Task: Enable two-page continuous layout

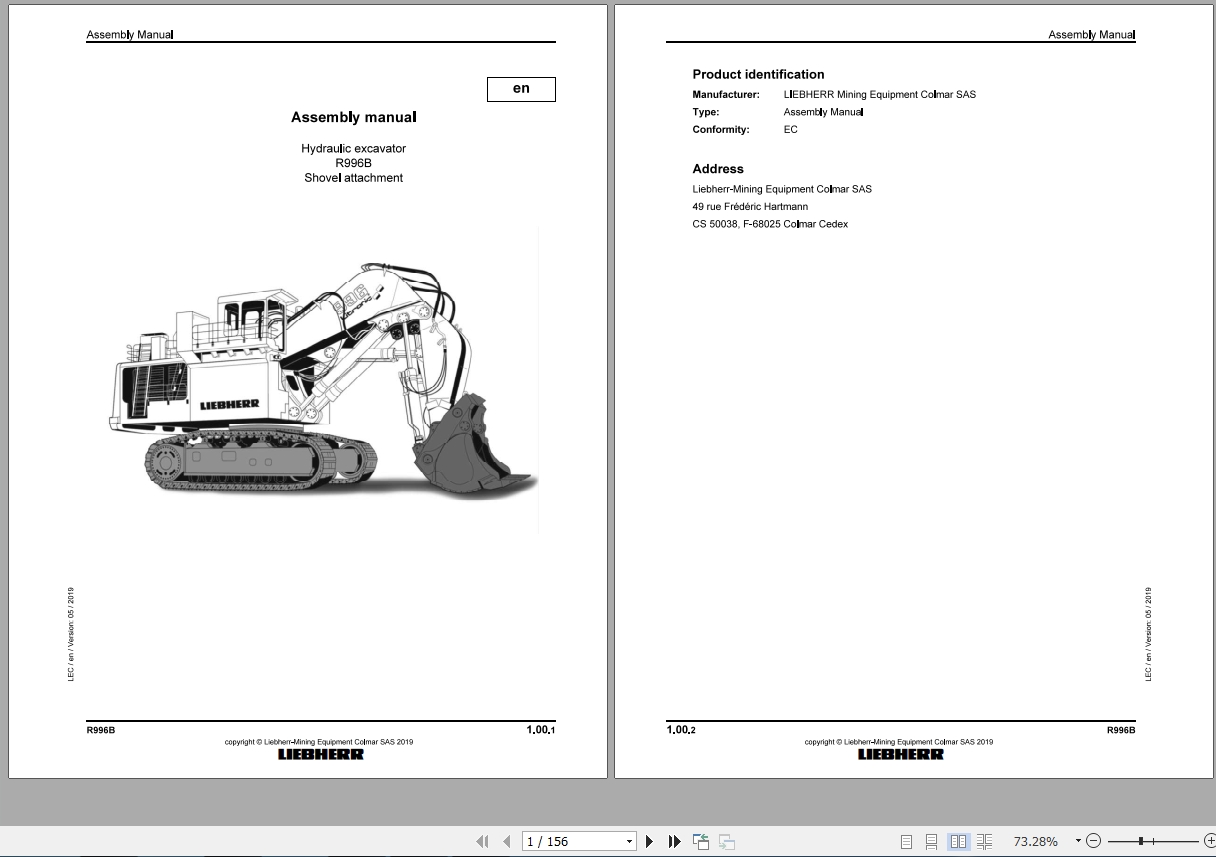Action: coord(985,841)
